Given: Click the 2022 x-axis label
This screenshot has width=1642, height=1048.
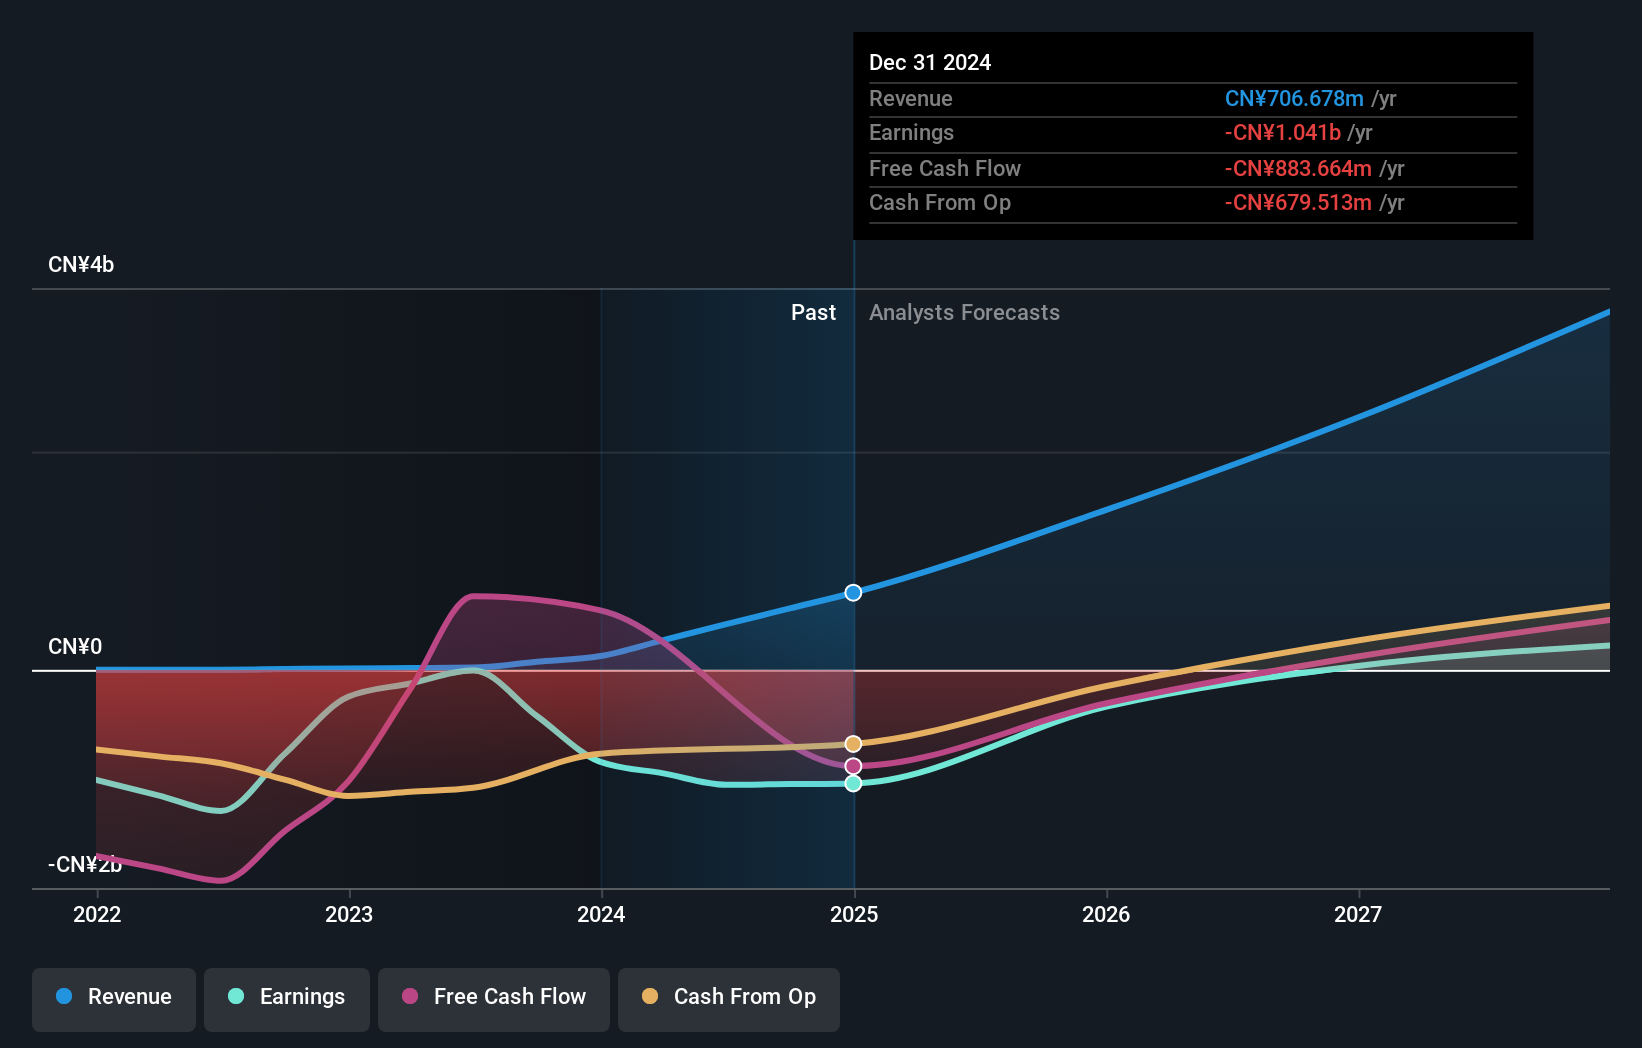Looking at the screenshot, I should click(97, 914).
